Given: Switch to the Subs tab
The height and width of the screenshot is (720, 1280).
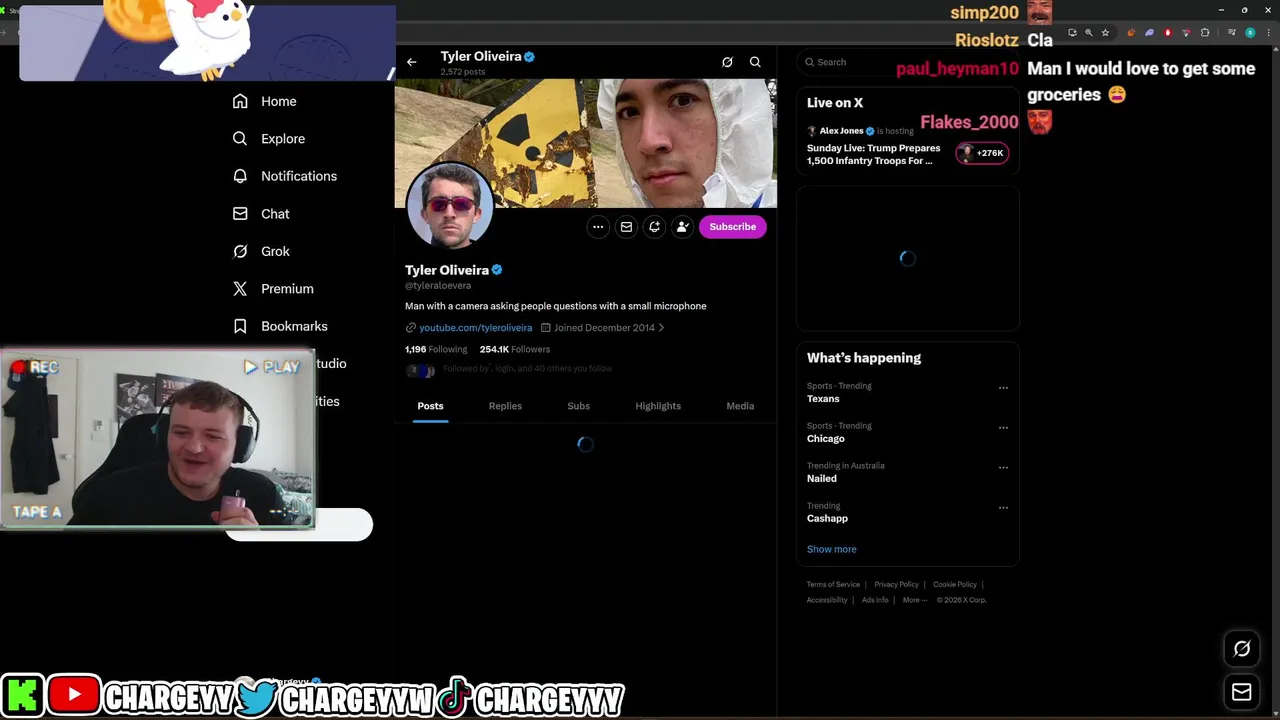Looking at the screenshot, I should (578, 406).
